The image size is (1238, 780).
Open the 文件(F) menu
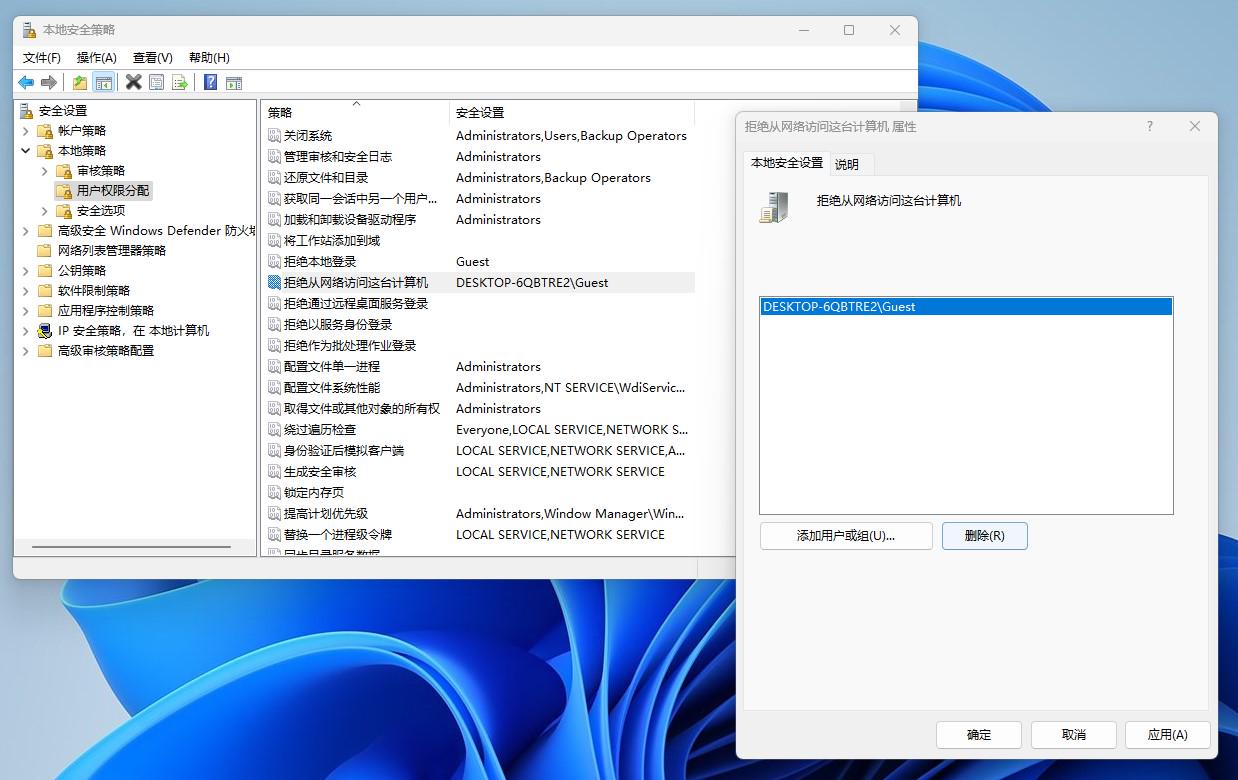click(40, 57)
